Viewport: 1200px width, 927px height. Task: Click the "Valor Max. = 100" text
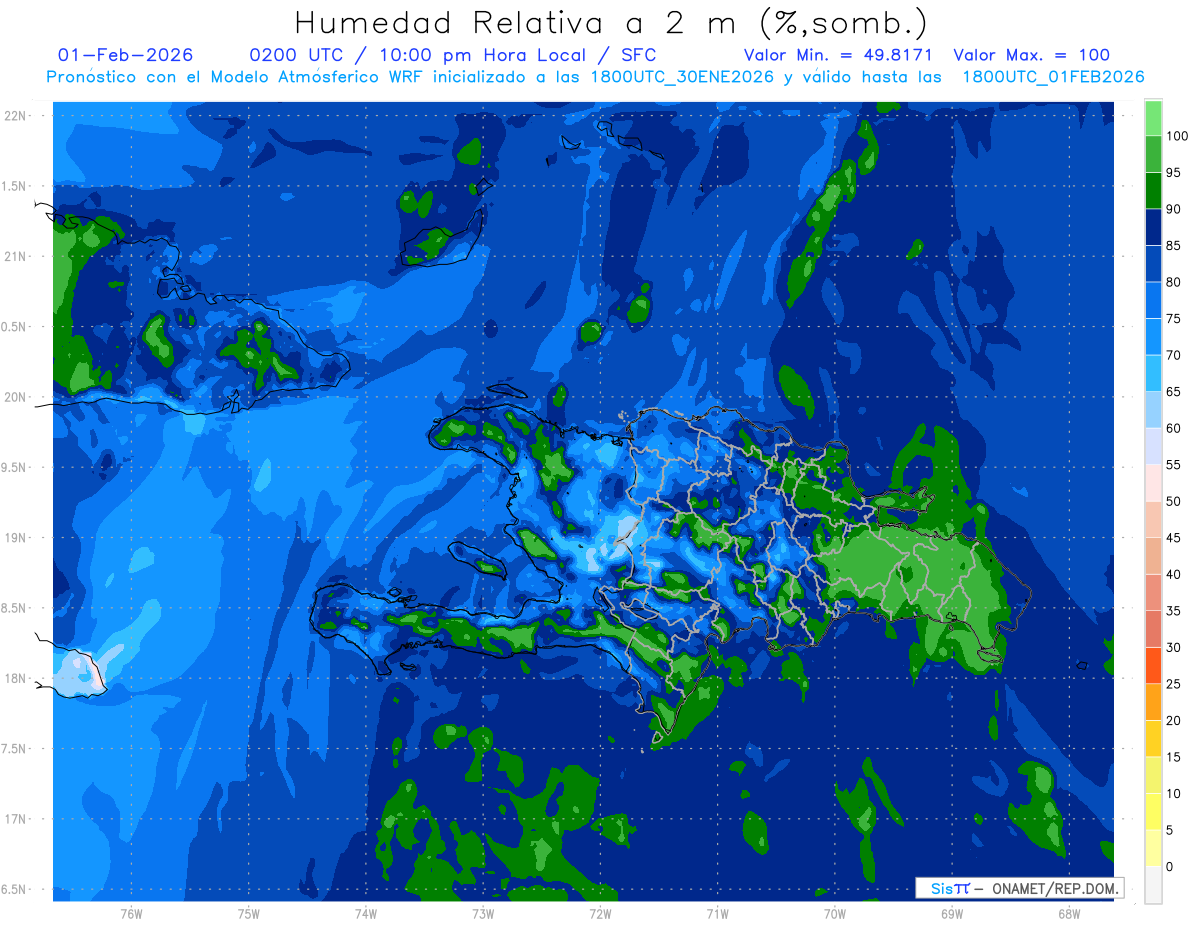(x=1031, y=55)
